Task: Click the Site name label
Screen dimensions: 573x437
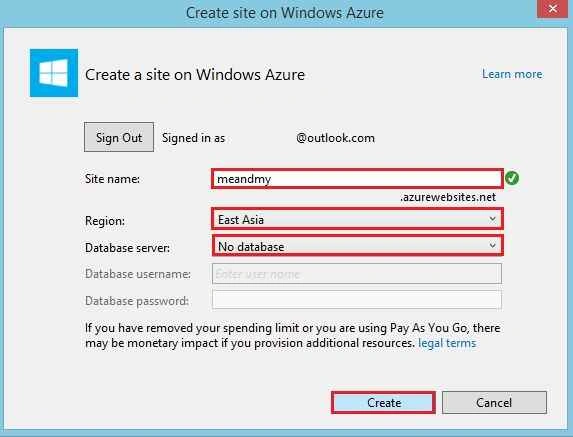Action: pos(112,179)
